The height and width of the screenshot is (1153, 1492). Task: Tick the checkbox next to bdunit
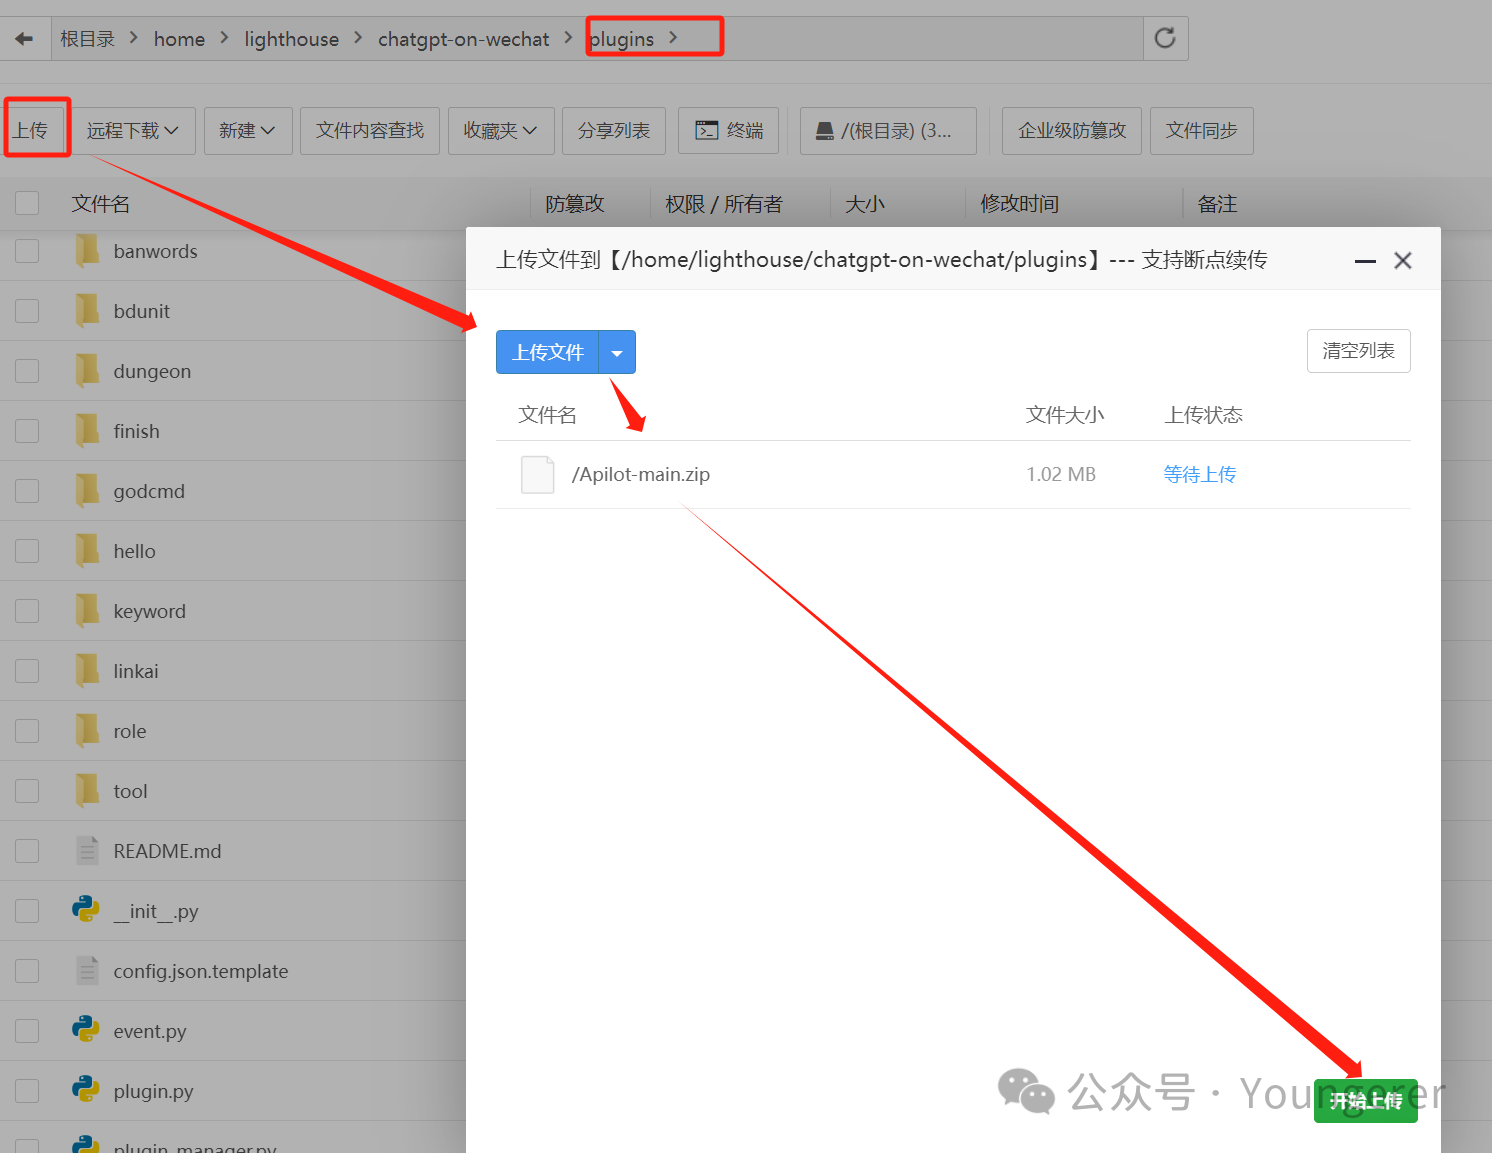[x=27, y=311]
